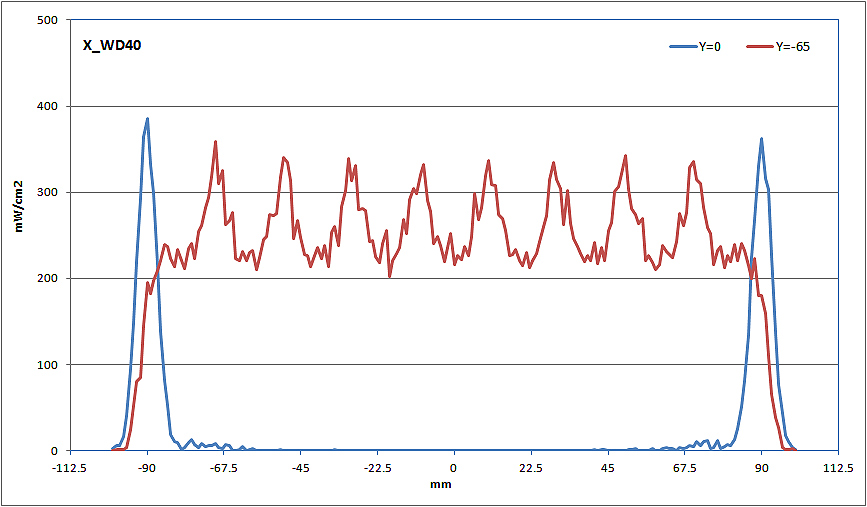Screen dimensions: 867x507
Task: Click the 300 vertical axis tick label
Action: tap(46, 192)
